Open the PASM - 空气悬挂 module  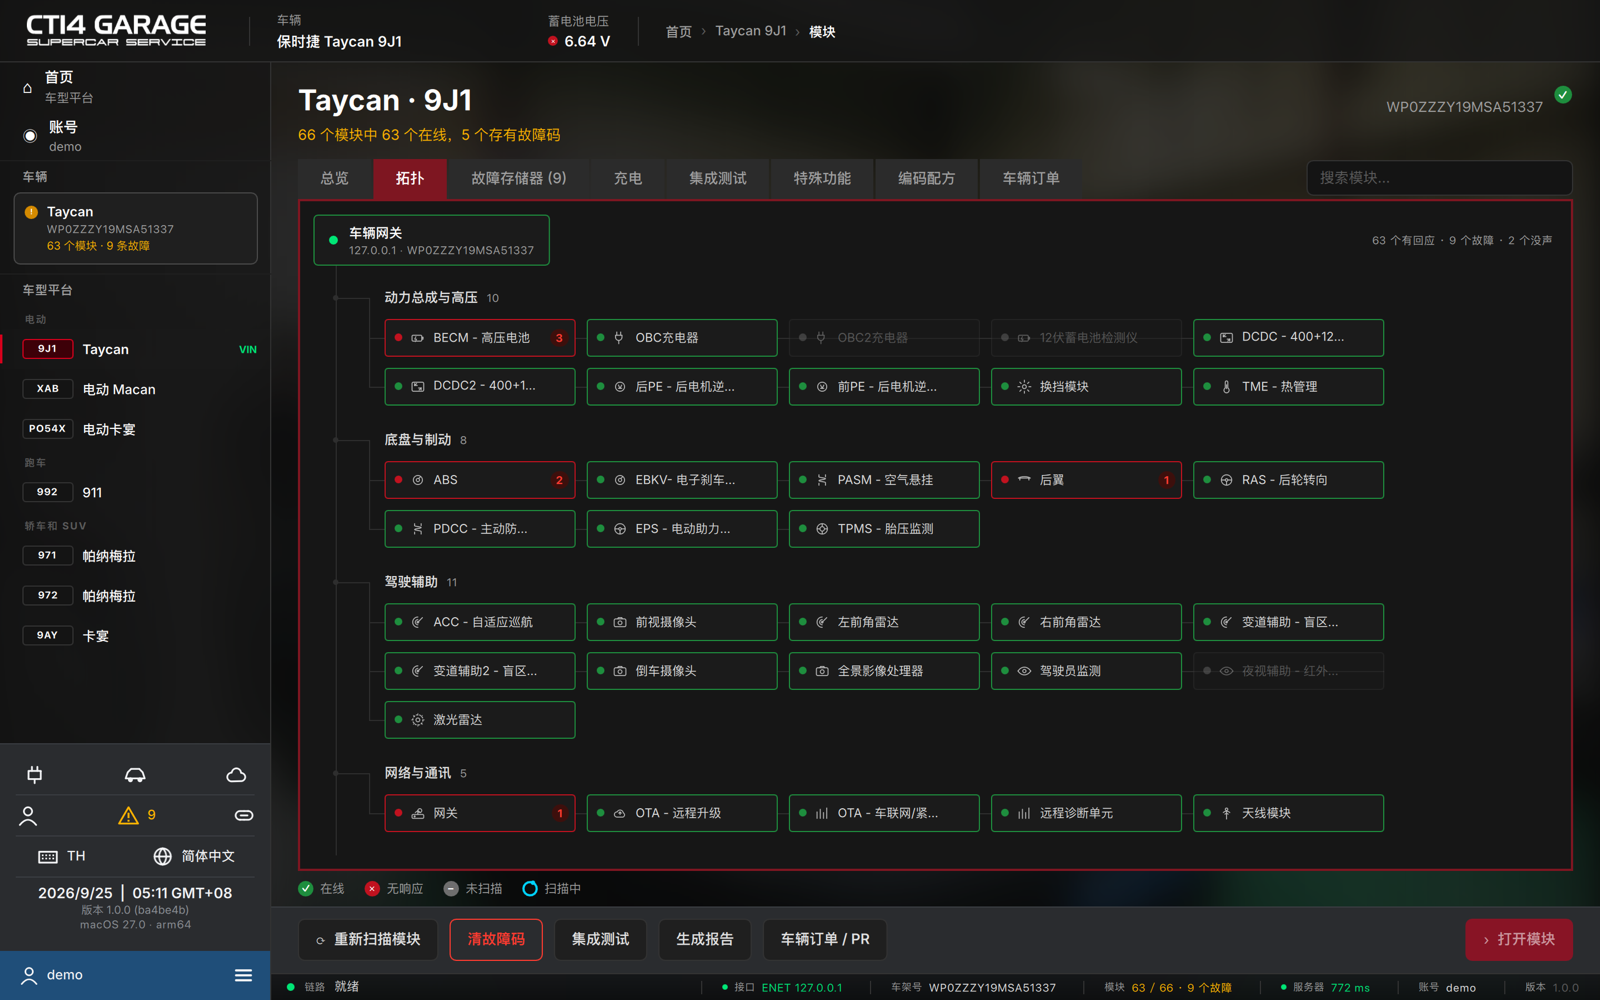884,480
